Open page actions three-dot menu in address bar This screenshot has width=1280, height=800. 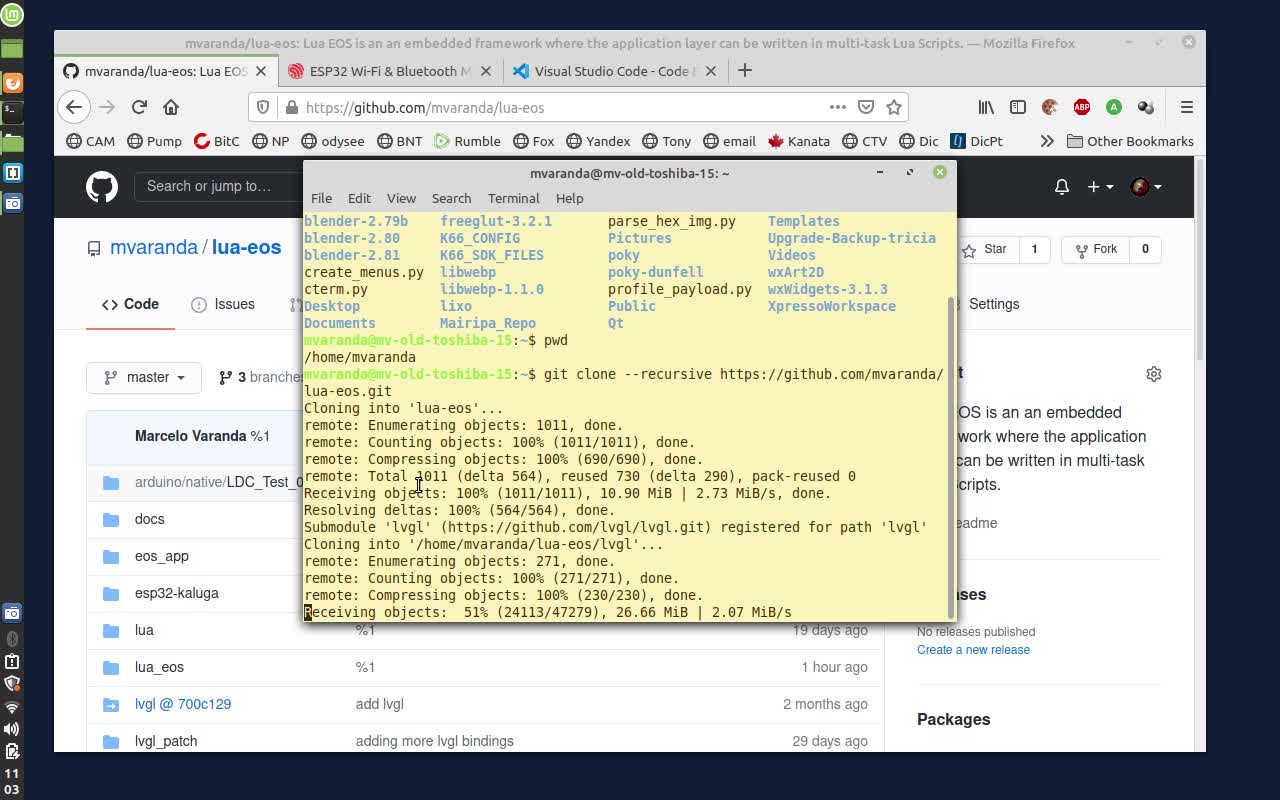pyautogui.click(x=838, y=107)
